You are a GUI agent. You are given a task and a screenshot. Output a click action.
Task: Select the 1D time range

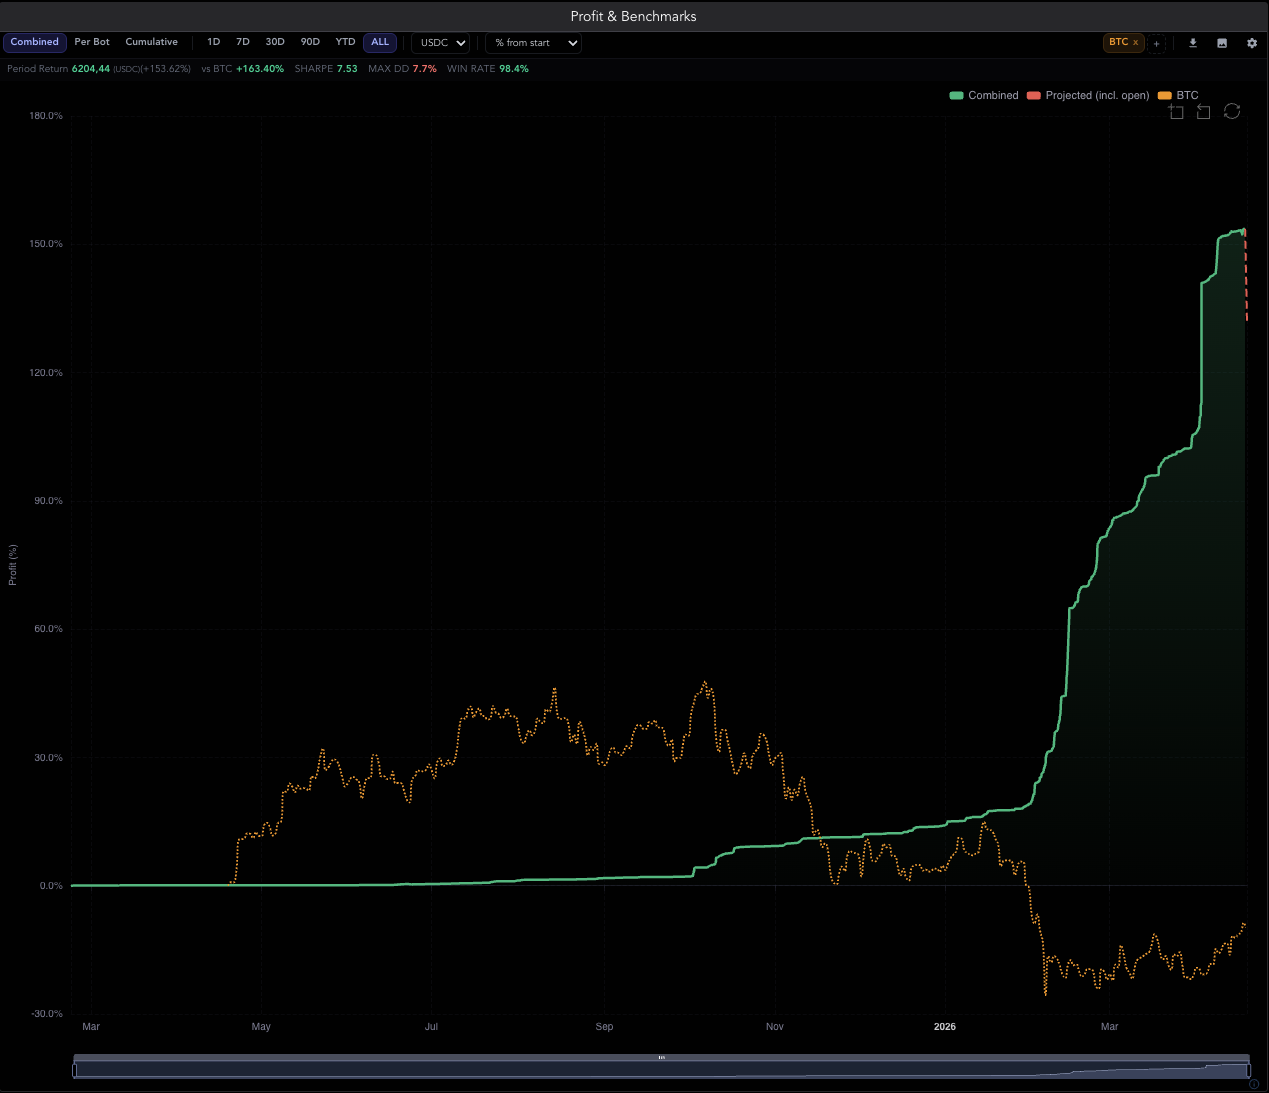click(214, 42)
